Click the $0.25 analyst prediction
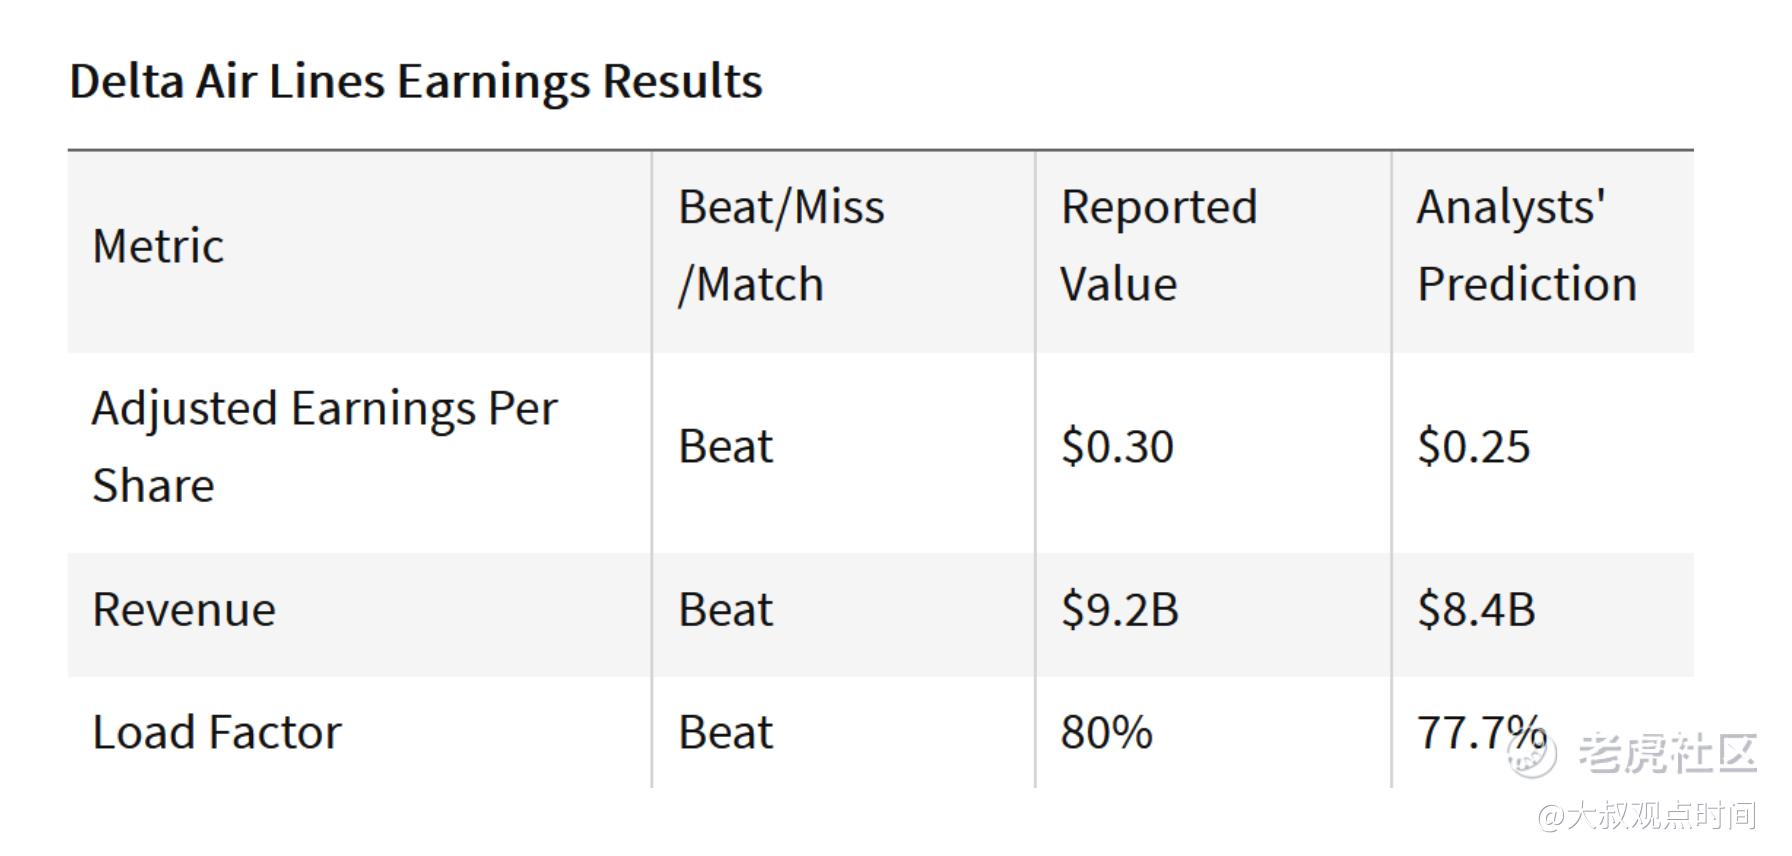Viewport: 1792px width, 856px height. coord(1473,447)
